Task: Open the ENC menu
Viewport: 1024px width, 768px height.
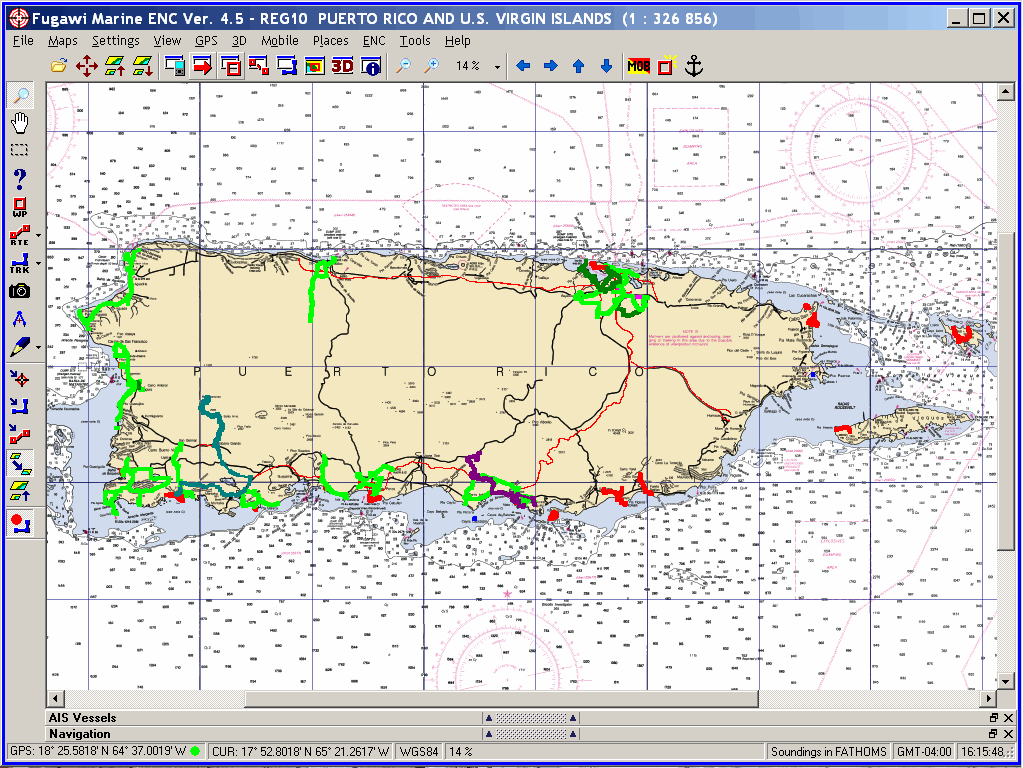Action: [x=374, y=41]
